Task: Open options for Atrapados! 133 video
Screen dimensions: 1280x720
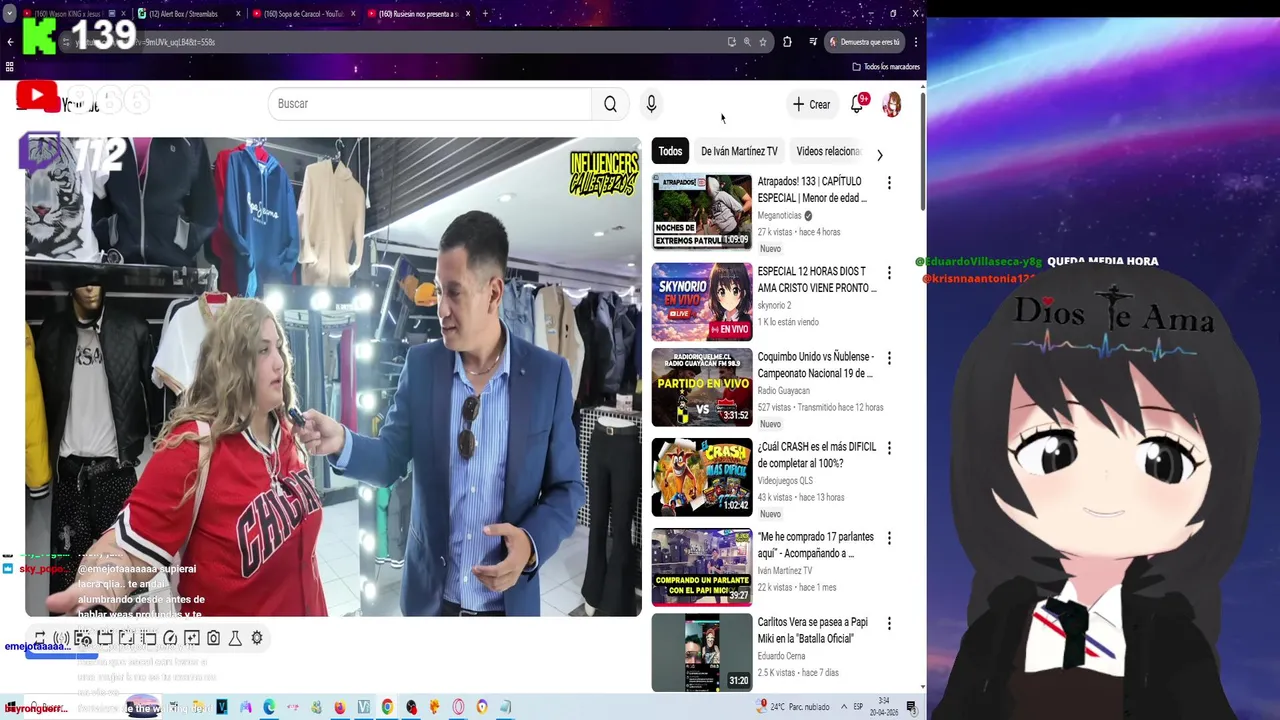Action: (889, 183)
